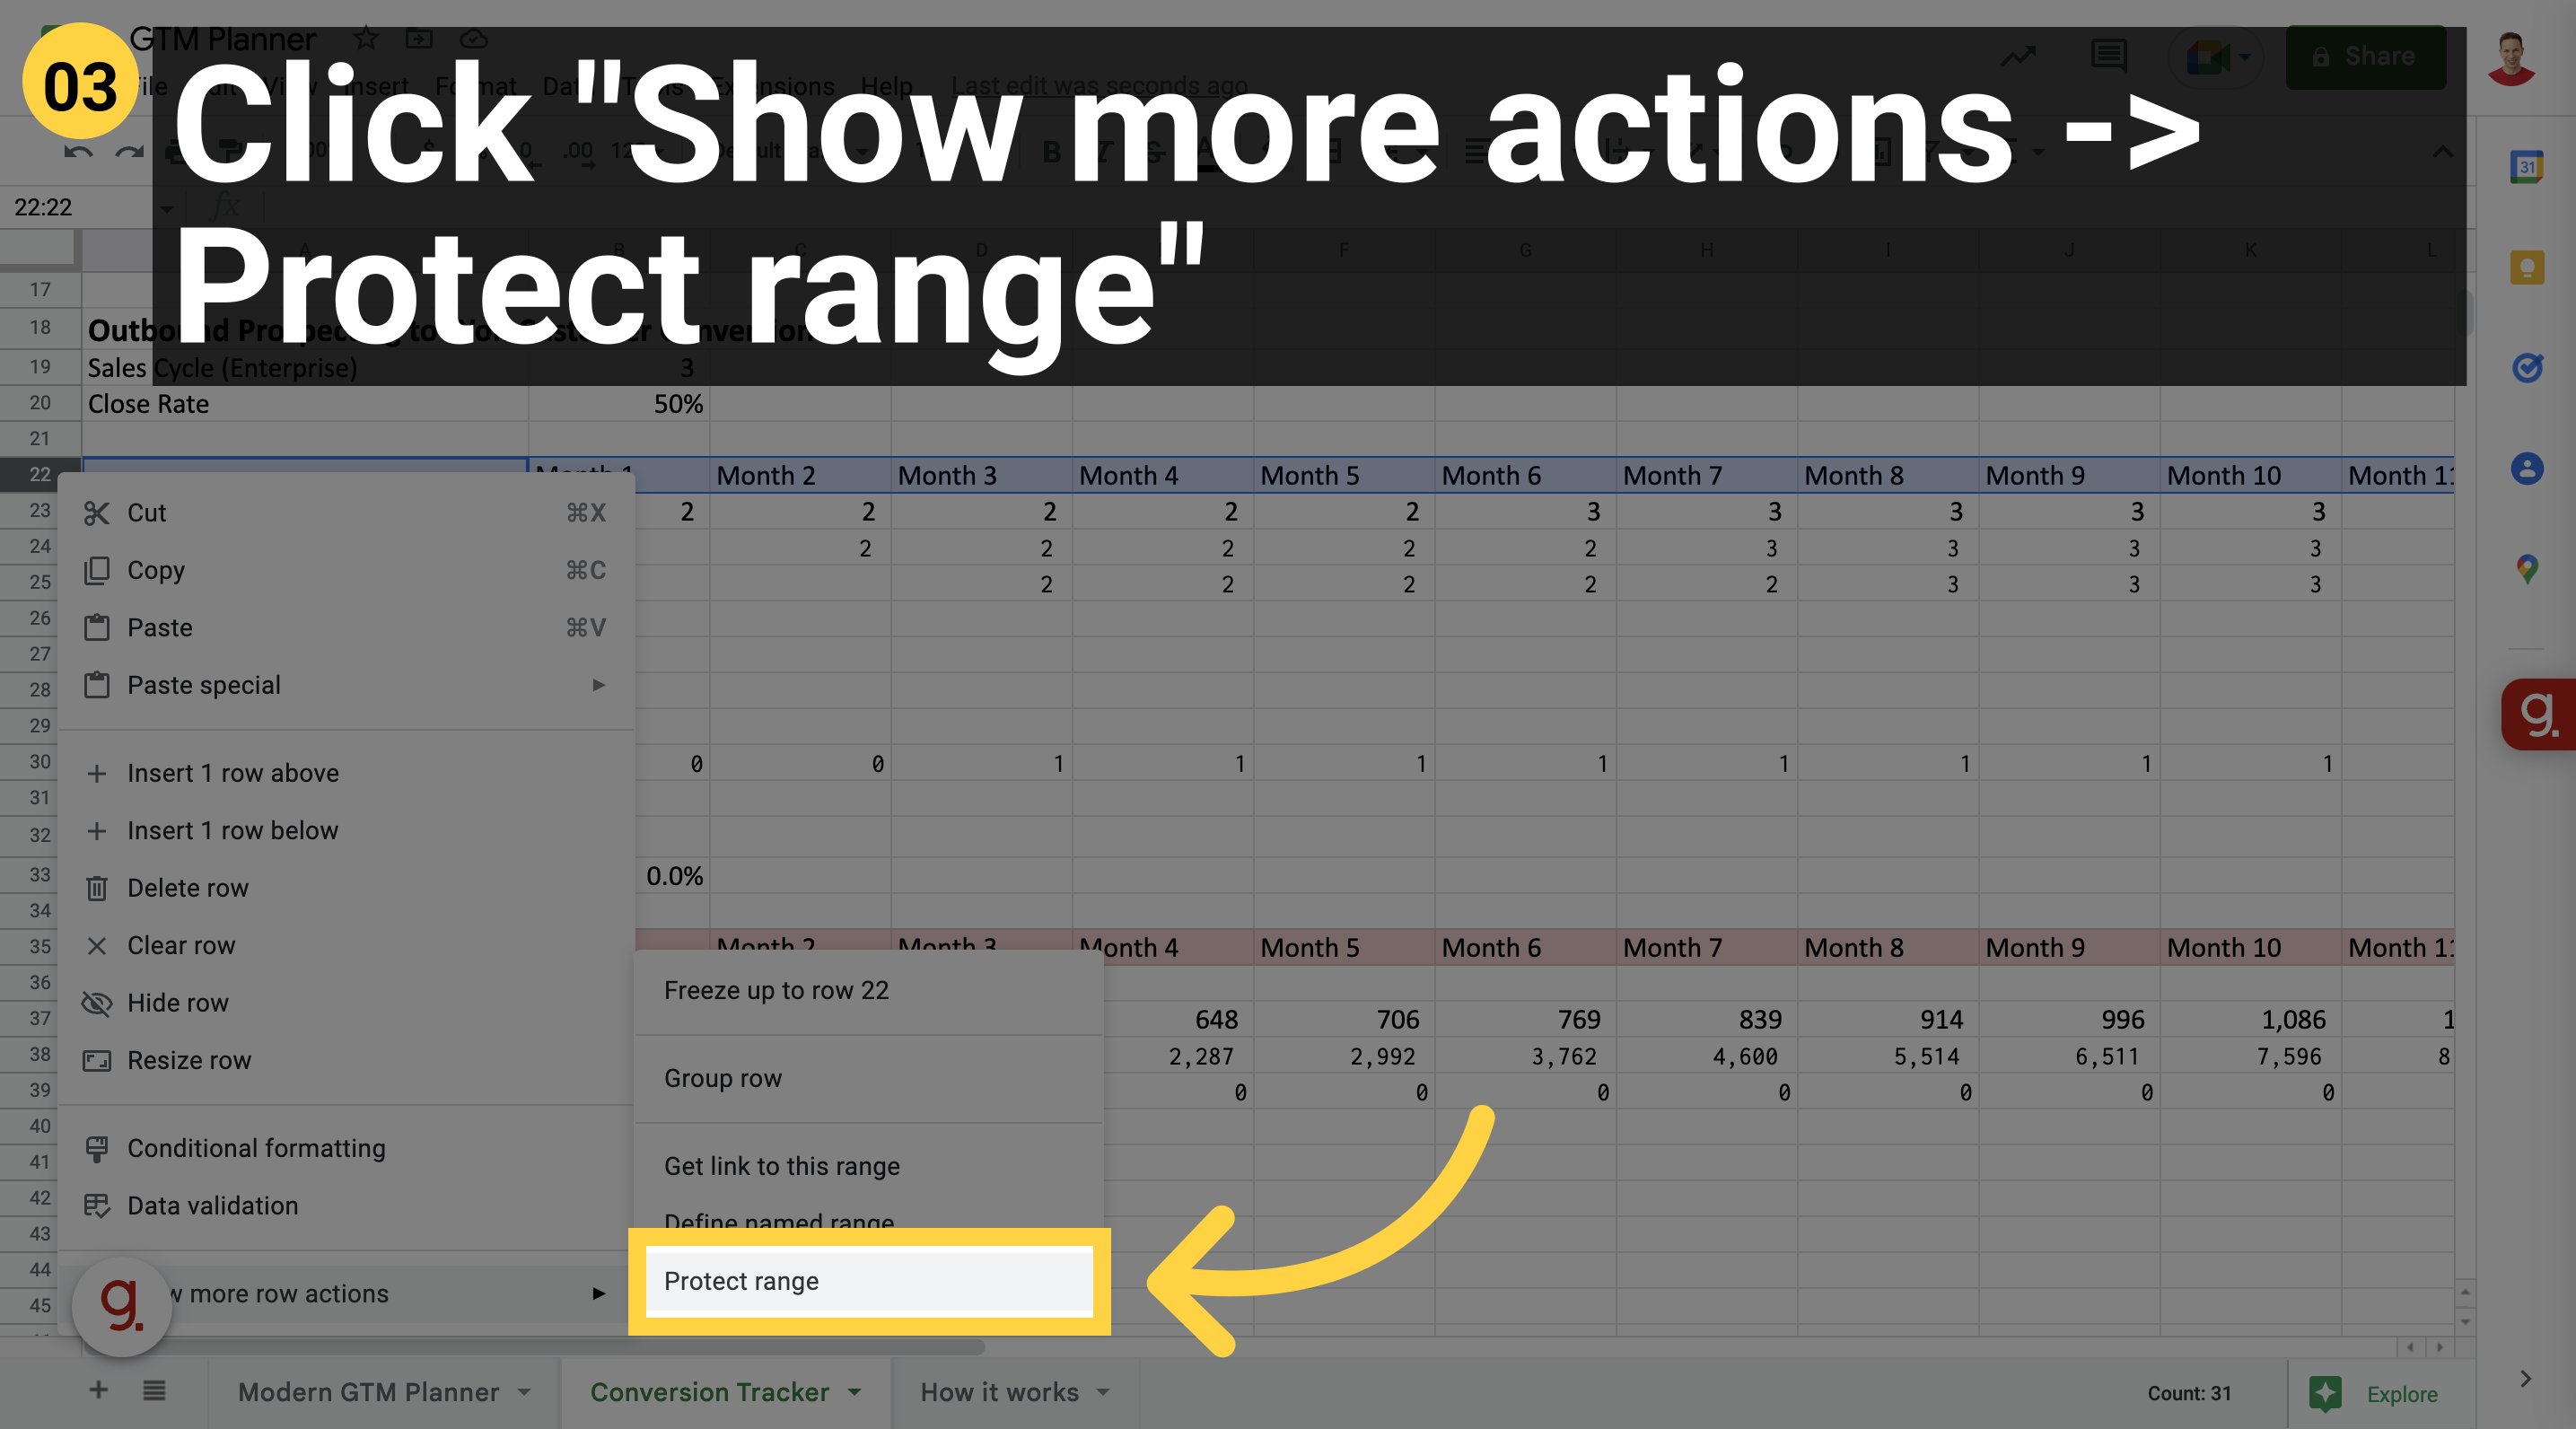Select Delete row with trash icon

pos(346,888)
